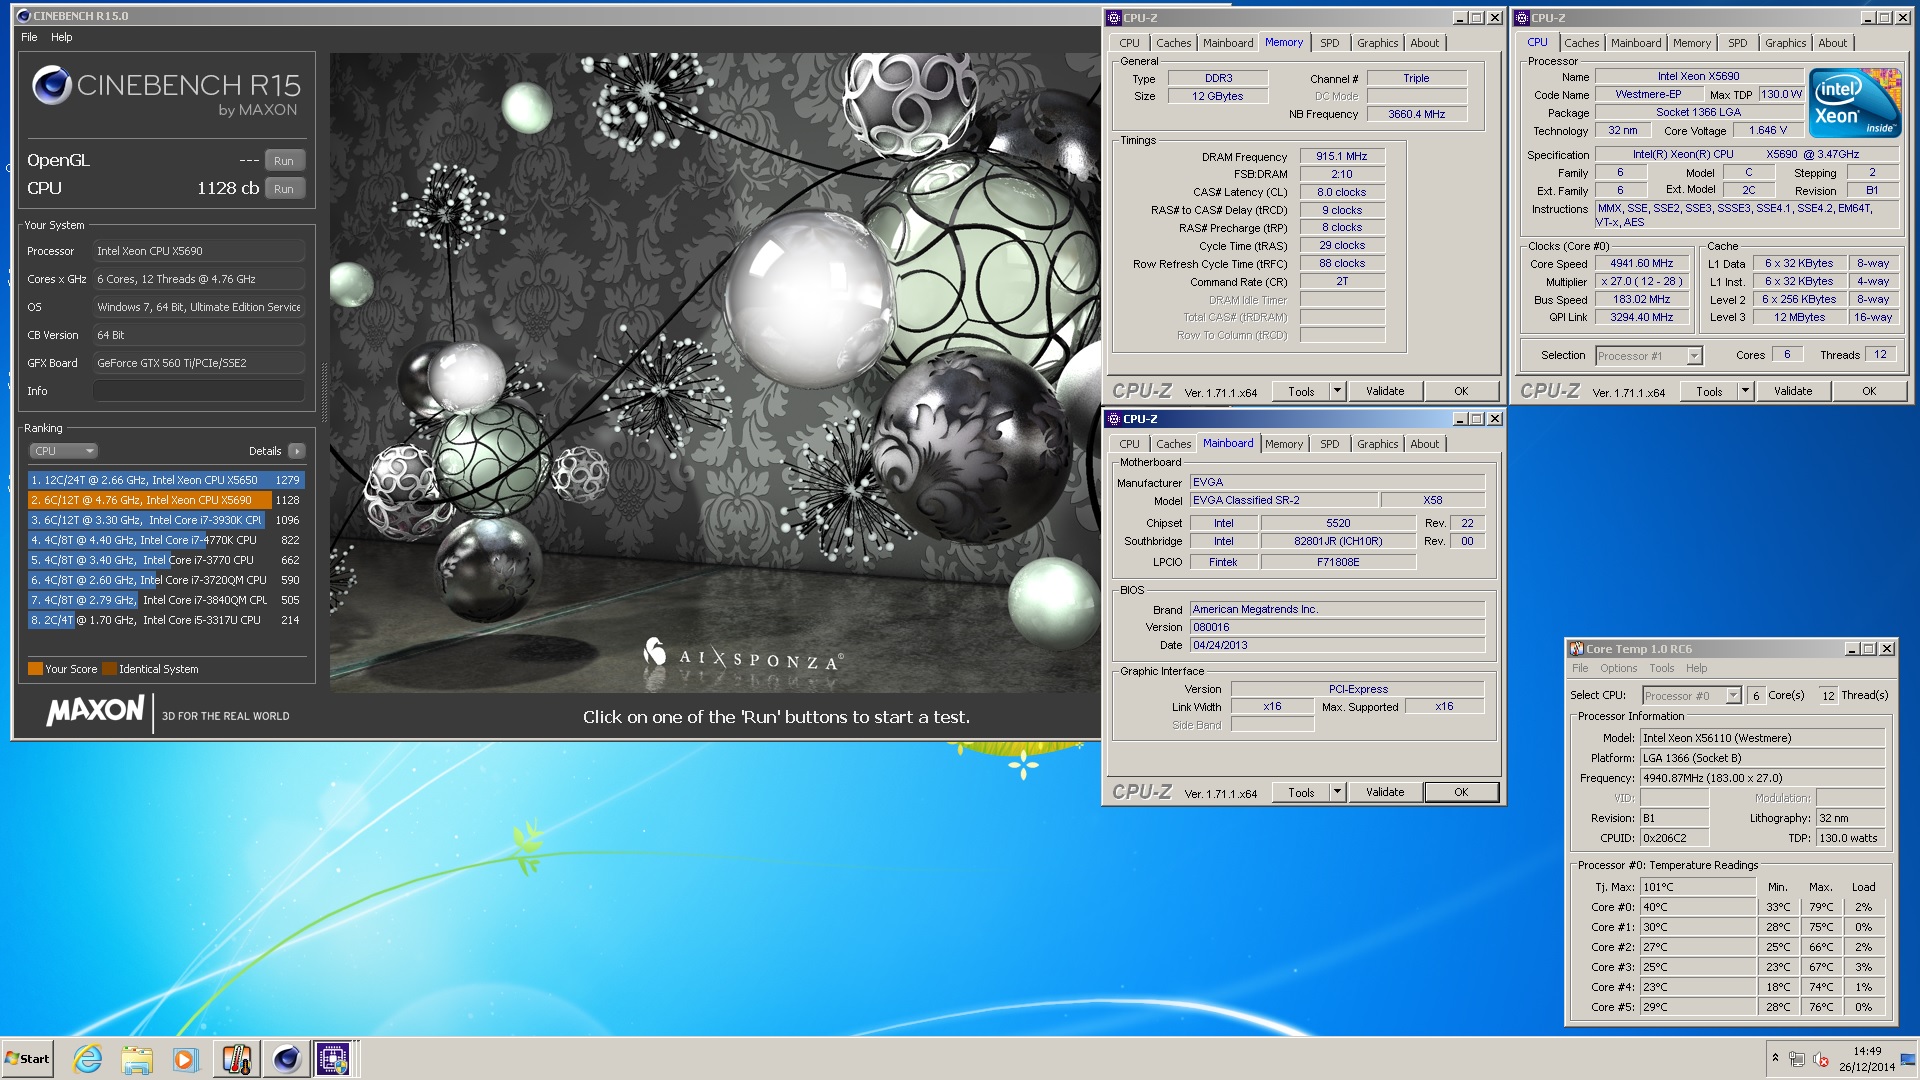
Task: Click OK in CPU-Z Mainboard window
Action: (1461, 792)
